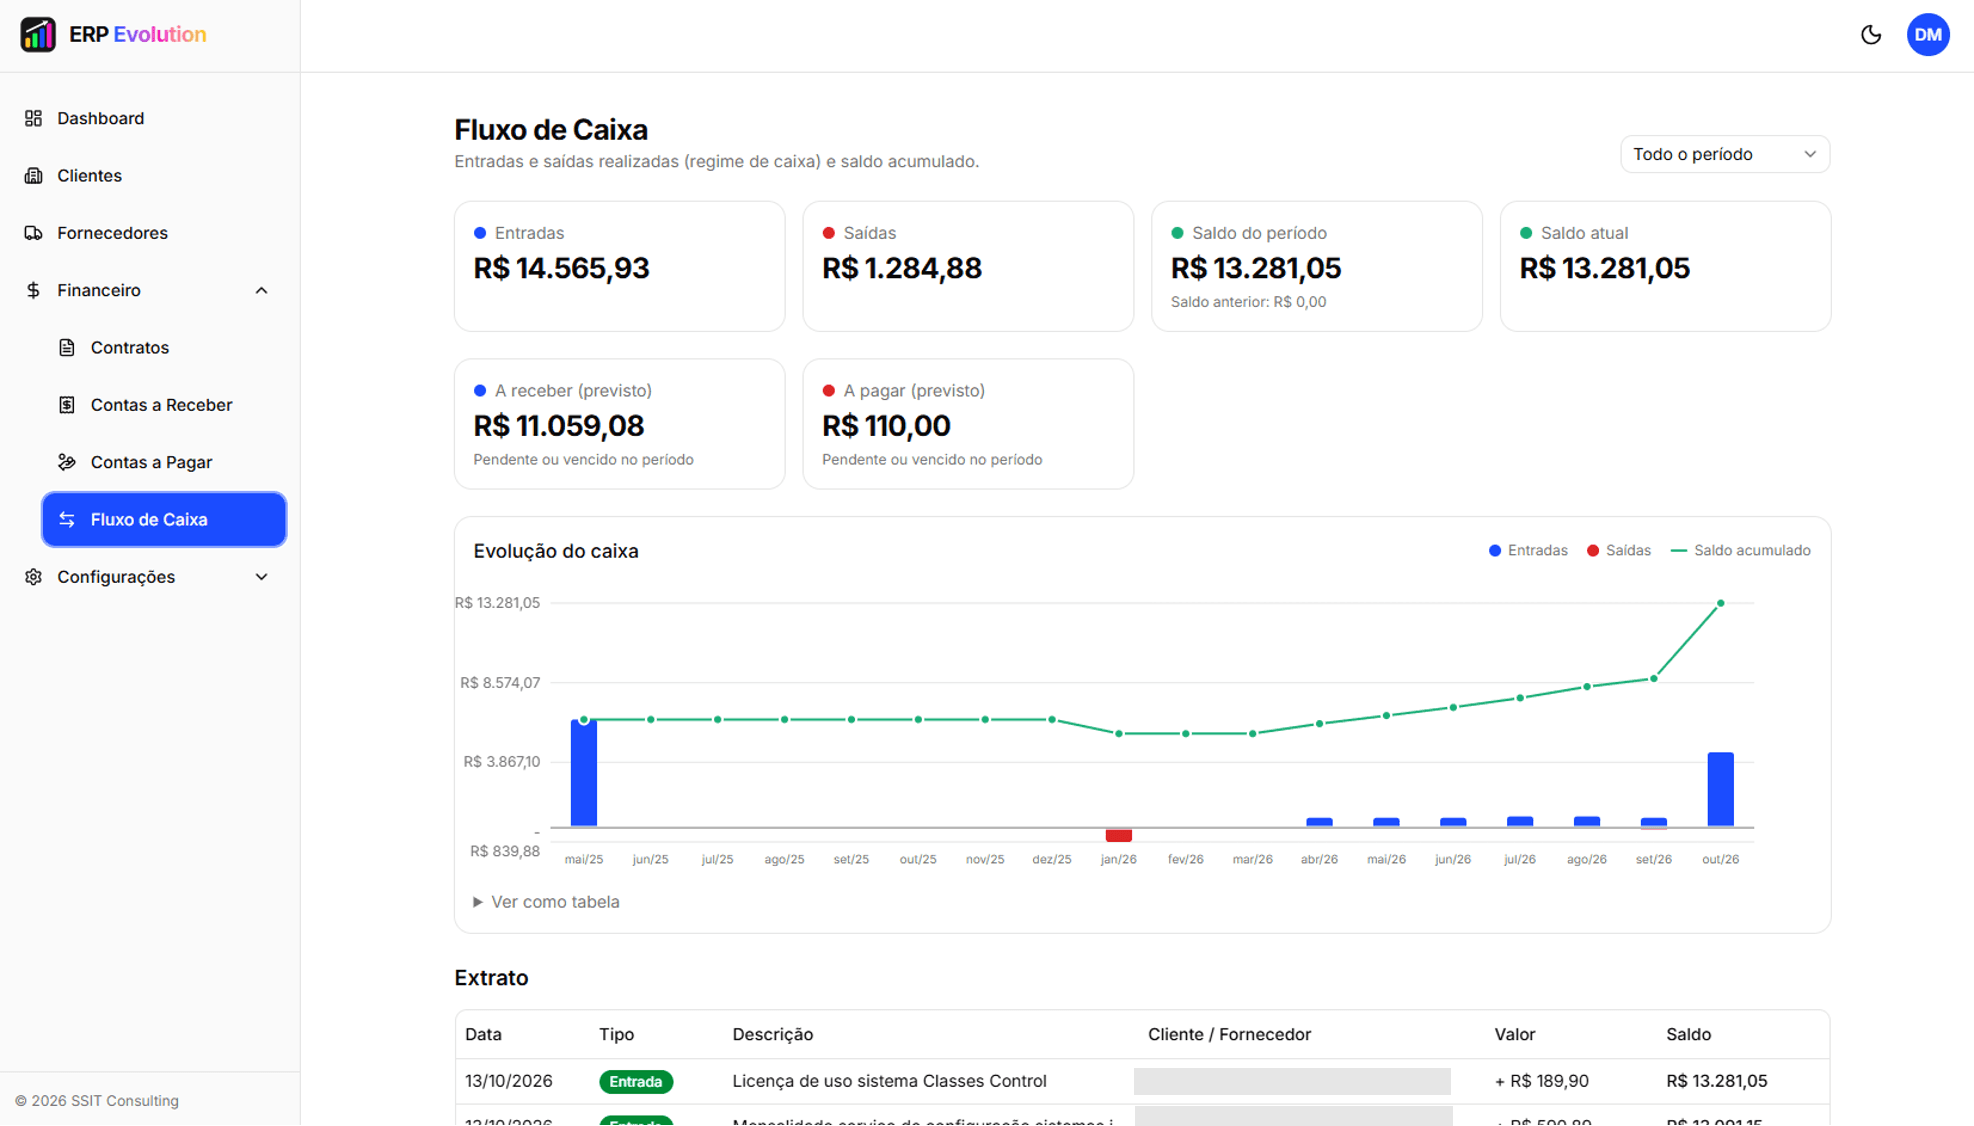Click the A receber value R$ 11.059,08

(x=559, y=426)
